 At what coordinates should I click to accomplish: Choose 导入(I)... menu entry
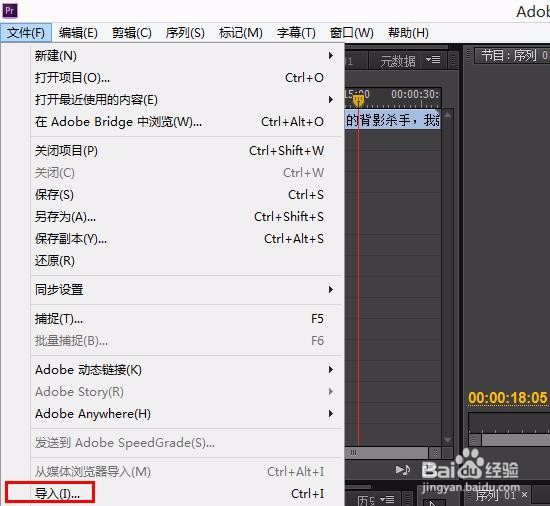(186, 494)
